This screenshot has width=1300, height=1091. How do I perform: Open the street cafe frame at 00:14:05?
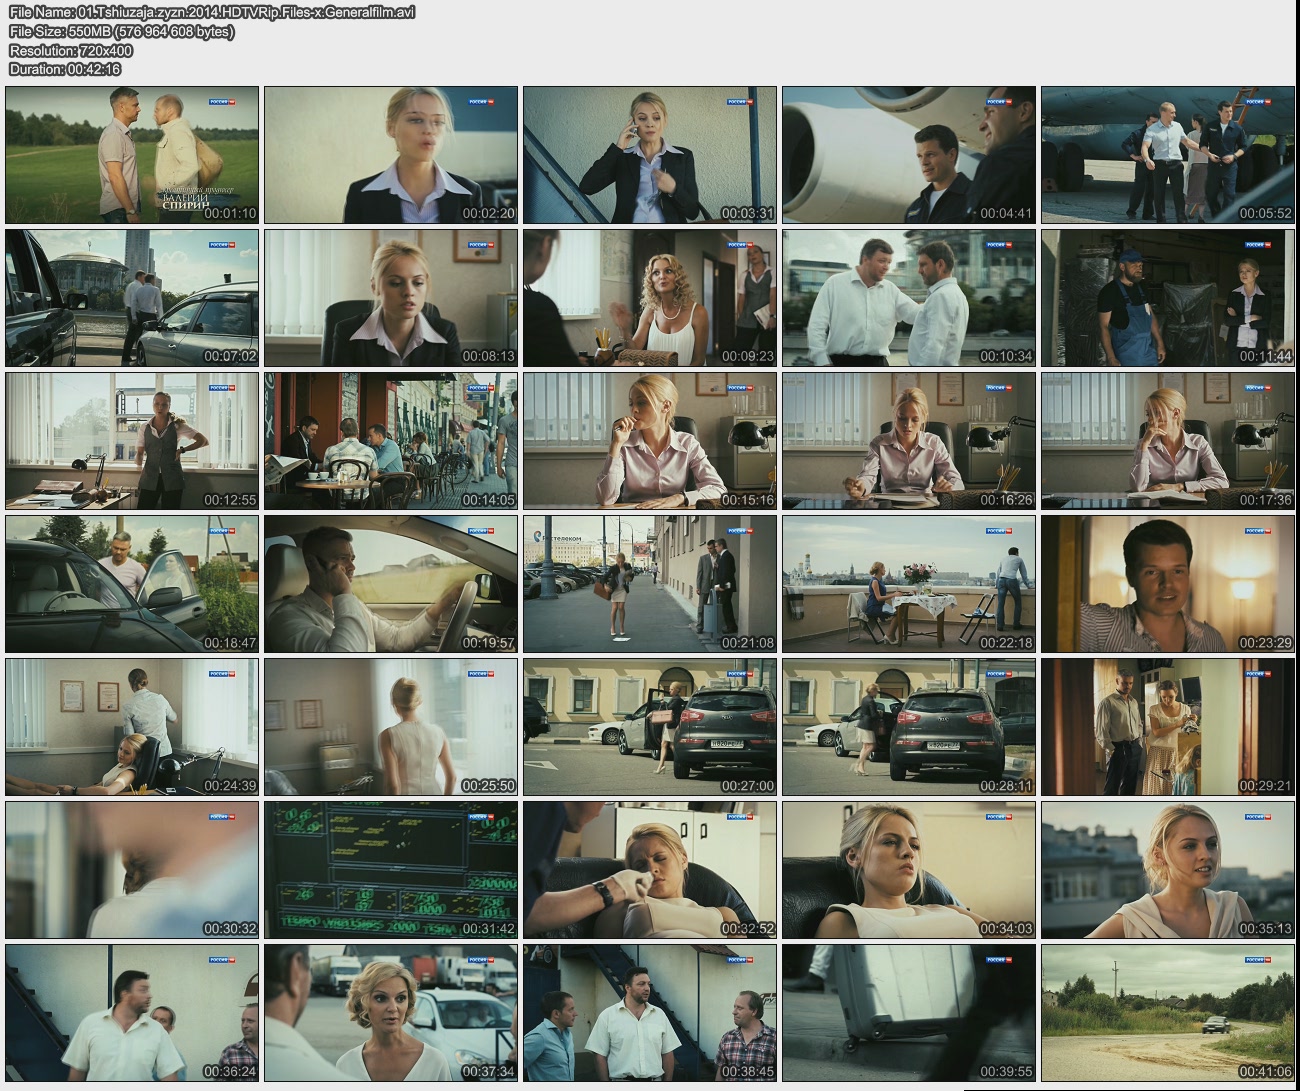(x=391, y=441)
